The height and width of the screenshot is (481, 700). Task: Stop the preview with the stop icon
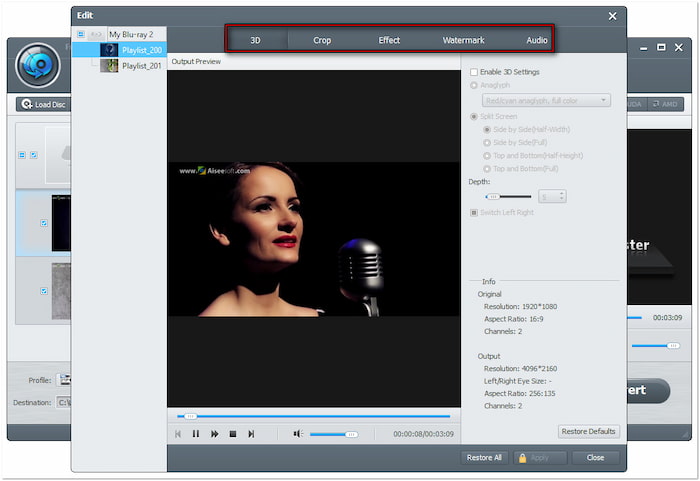pos(232,434)
